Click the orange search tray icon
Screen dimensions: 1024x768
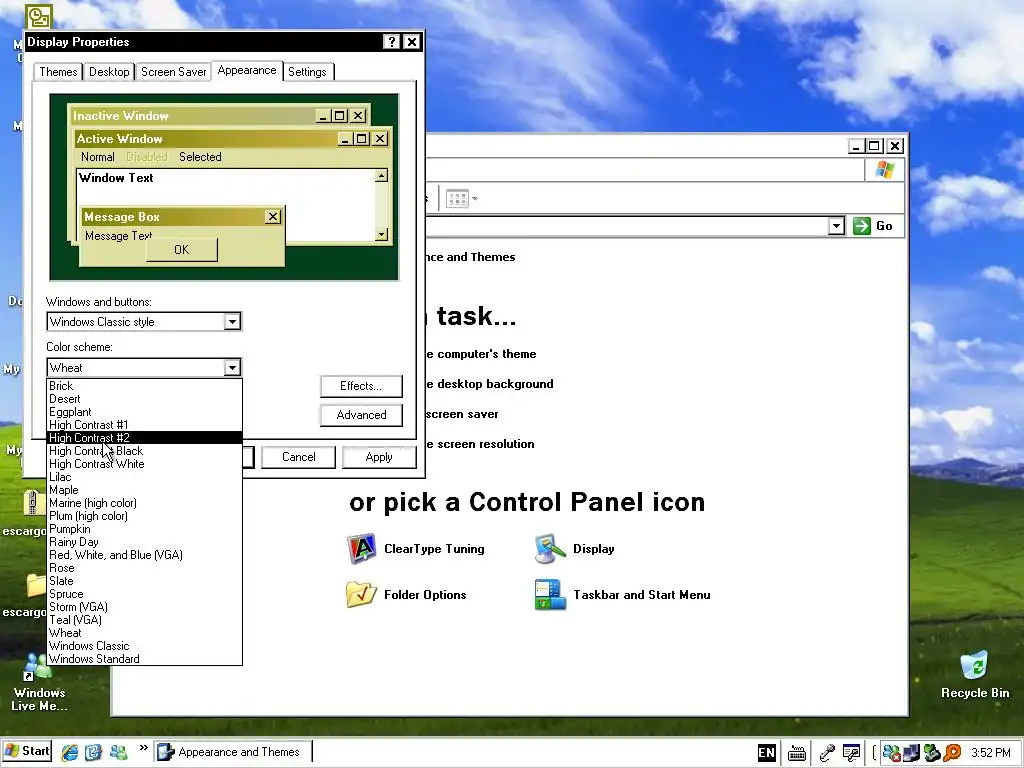952,753
